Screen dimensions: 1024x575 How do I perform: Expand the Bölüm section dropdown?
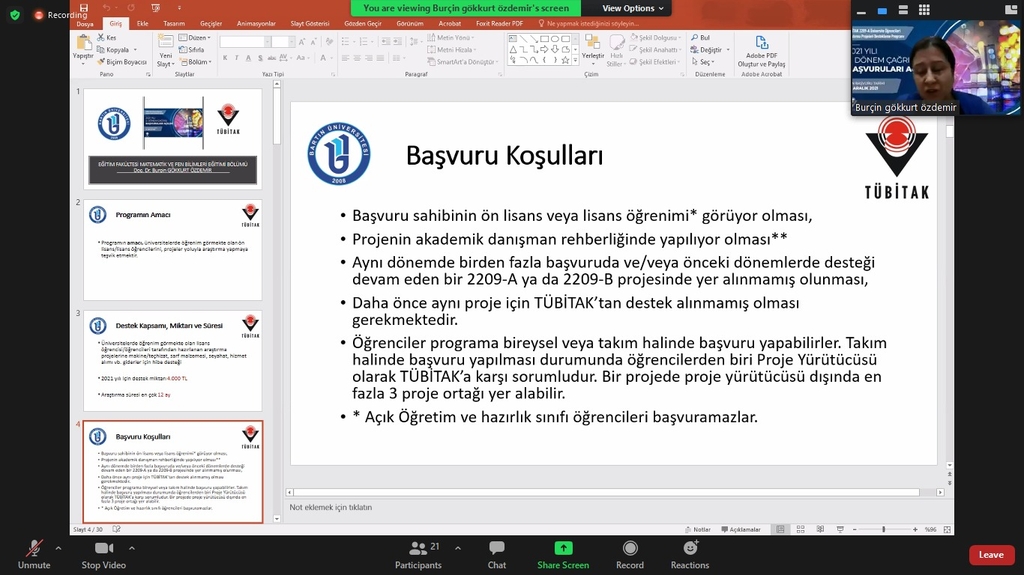[195, 62]
